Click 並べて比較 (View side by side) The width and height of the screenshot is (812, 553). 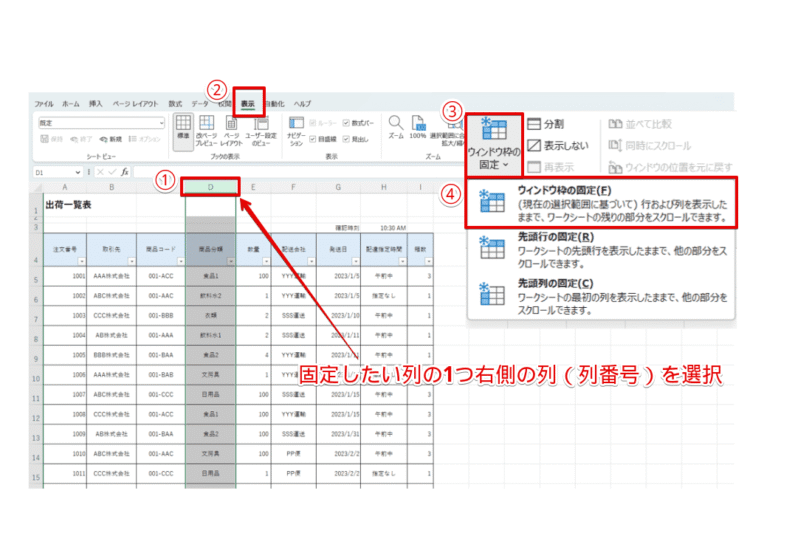[640, 124]
